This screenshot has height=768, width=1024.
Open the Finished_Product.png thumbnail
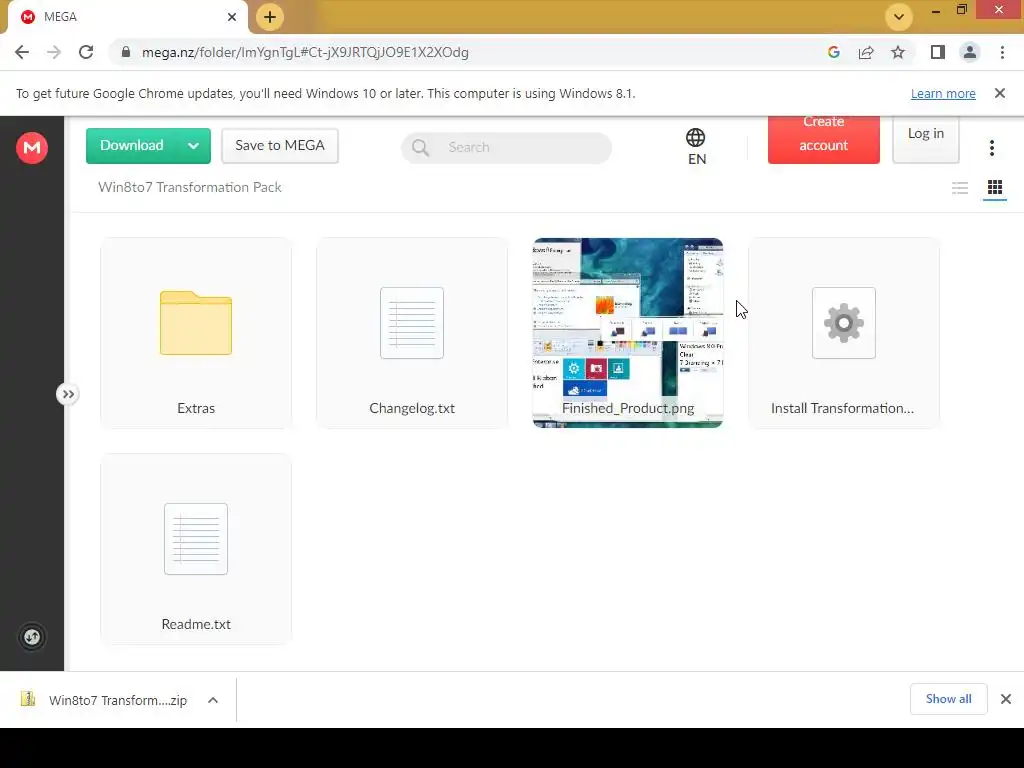pos(628,333)
